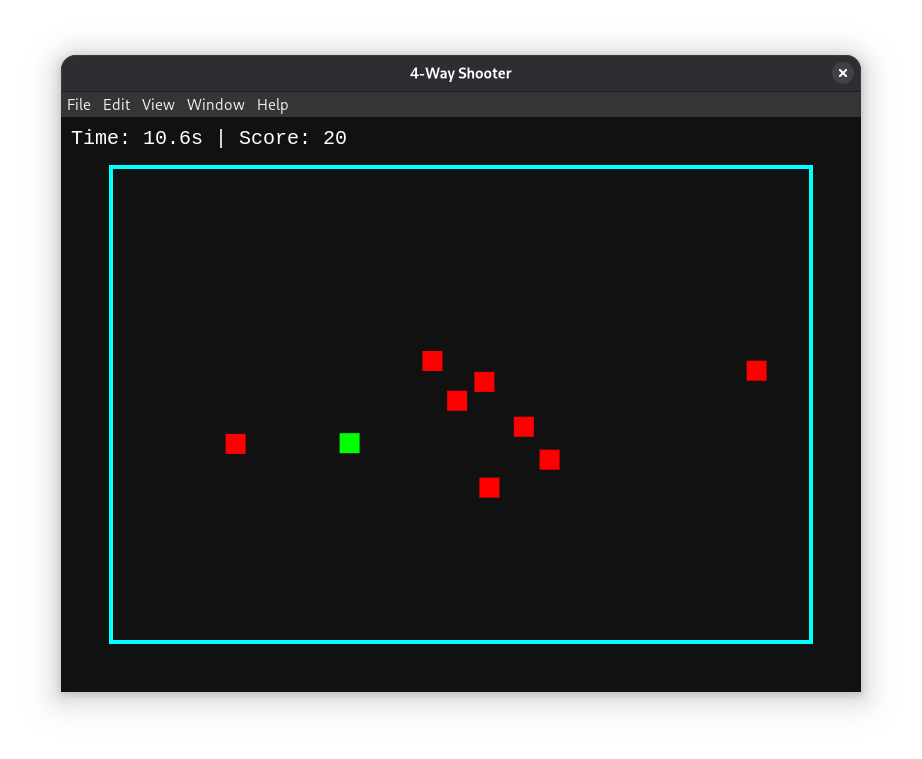Open the Edit menu
The width and height of the screenshot is (922, 759).
[116, 105]
